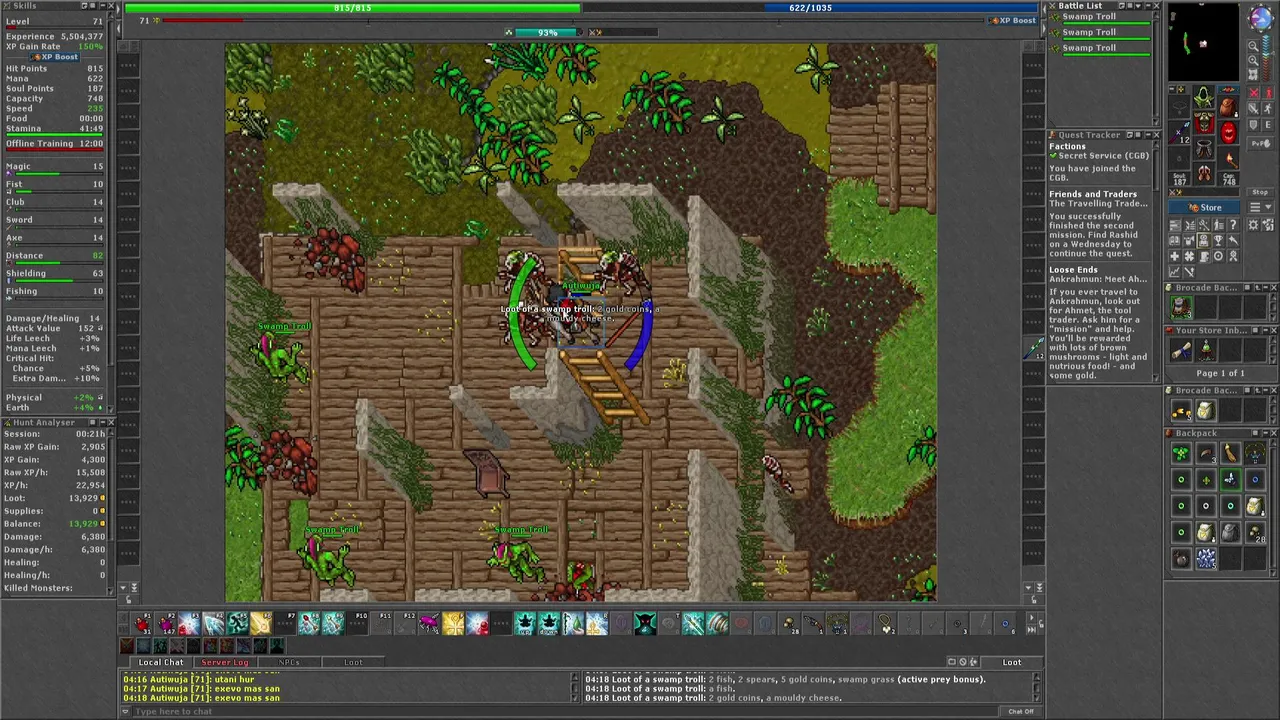Screen dimensions: 1280x720
Task: Open the gear settings icon
Action: [x=1252, y=224]
